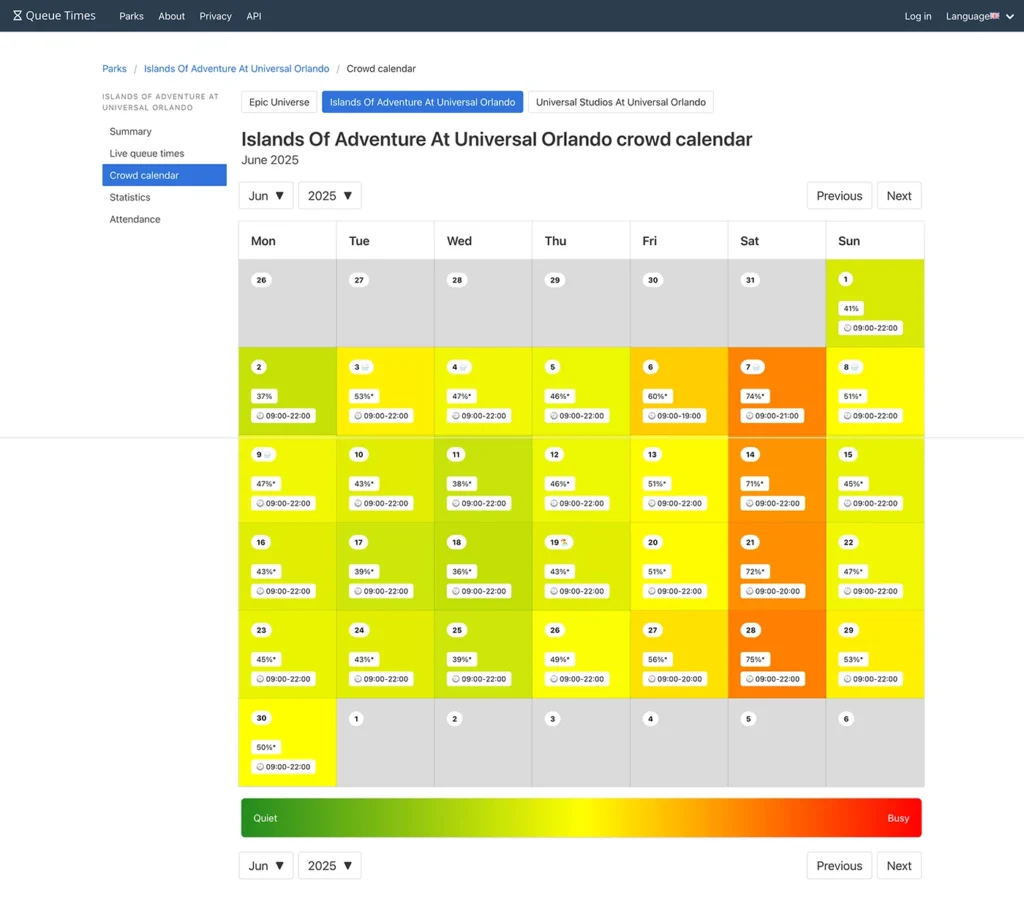The image size is (1024, 906).
Task: Switch to Epic Universe tab
Action: point(279,102)
